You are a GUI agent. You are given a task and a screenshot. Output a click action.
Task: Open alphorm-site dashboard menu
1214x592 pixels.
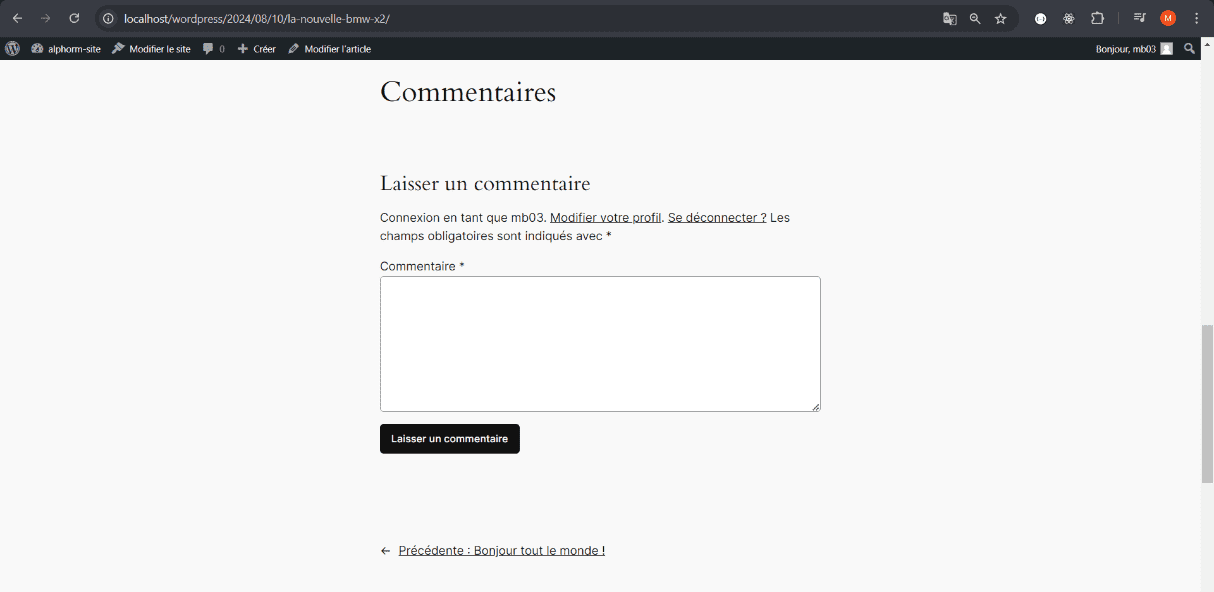point(66,48)
